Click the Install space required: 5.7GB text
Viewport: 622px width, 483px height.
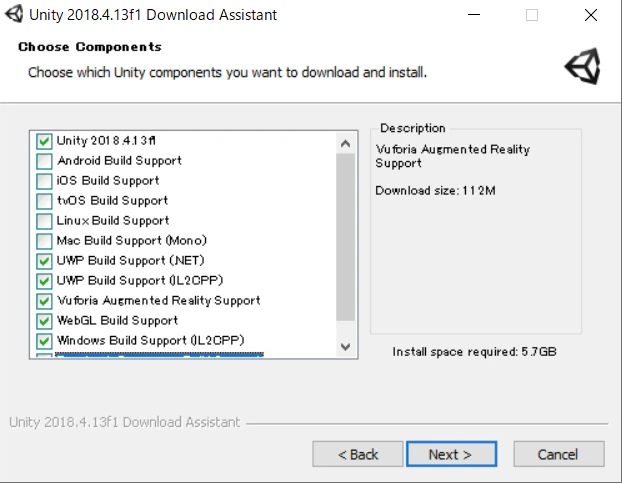pos(474,352)
